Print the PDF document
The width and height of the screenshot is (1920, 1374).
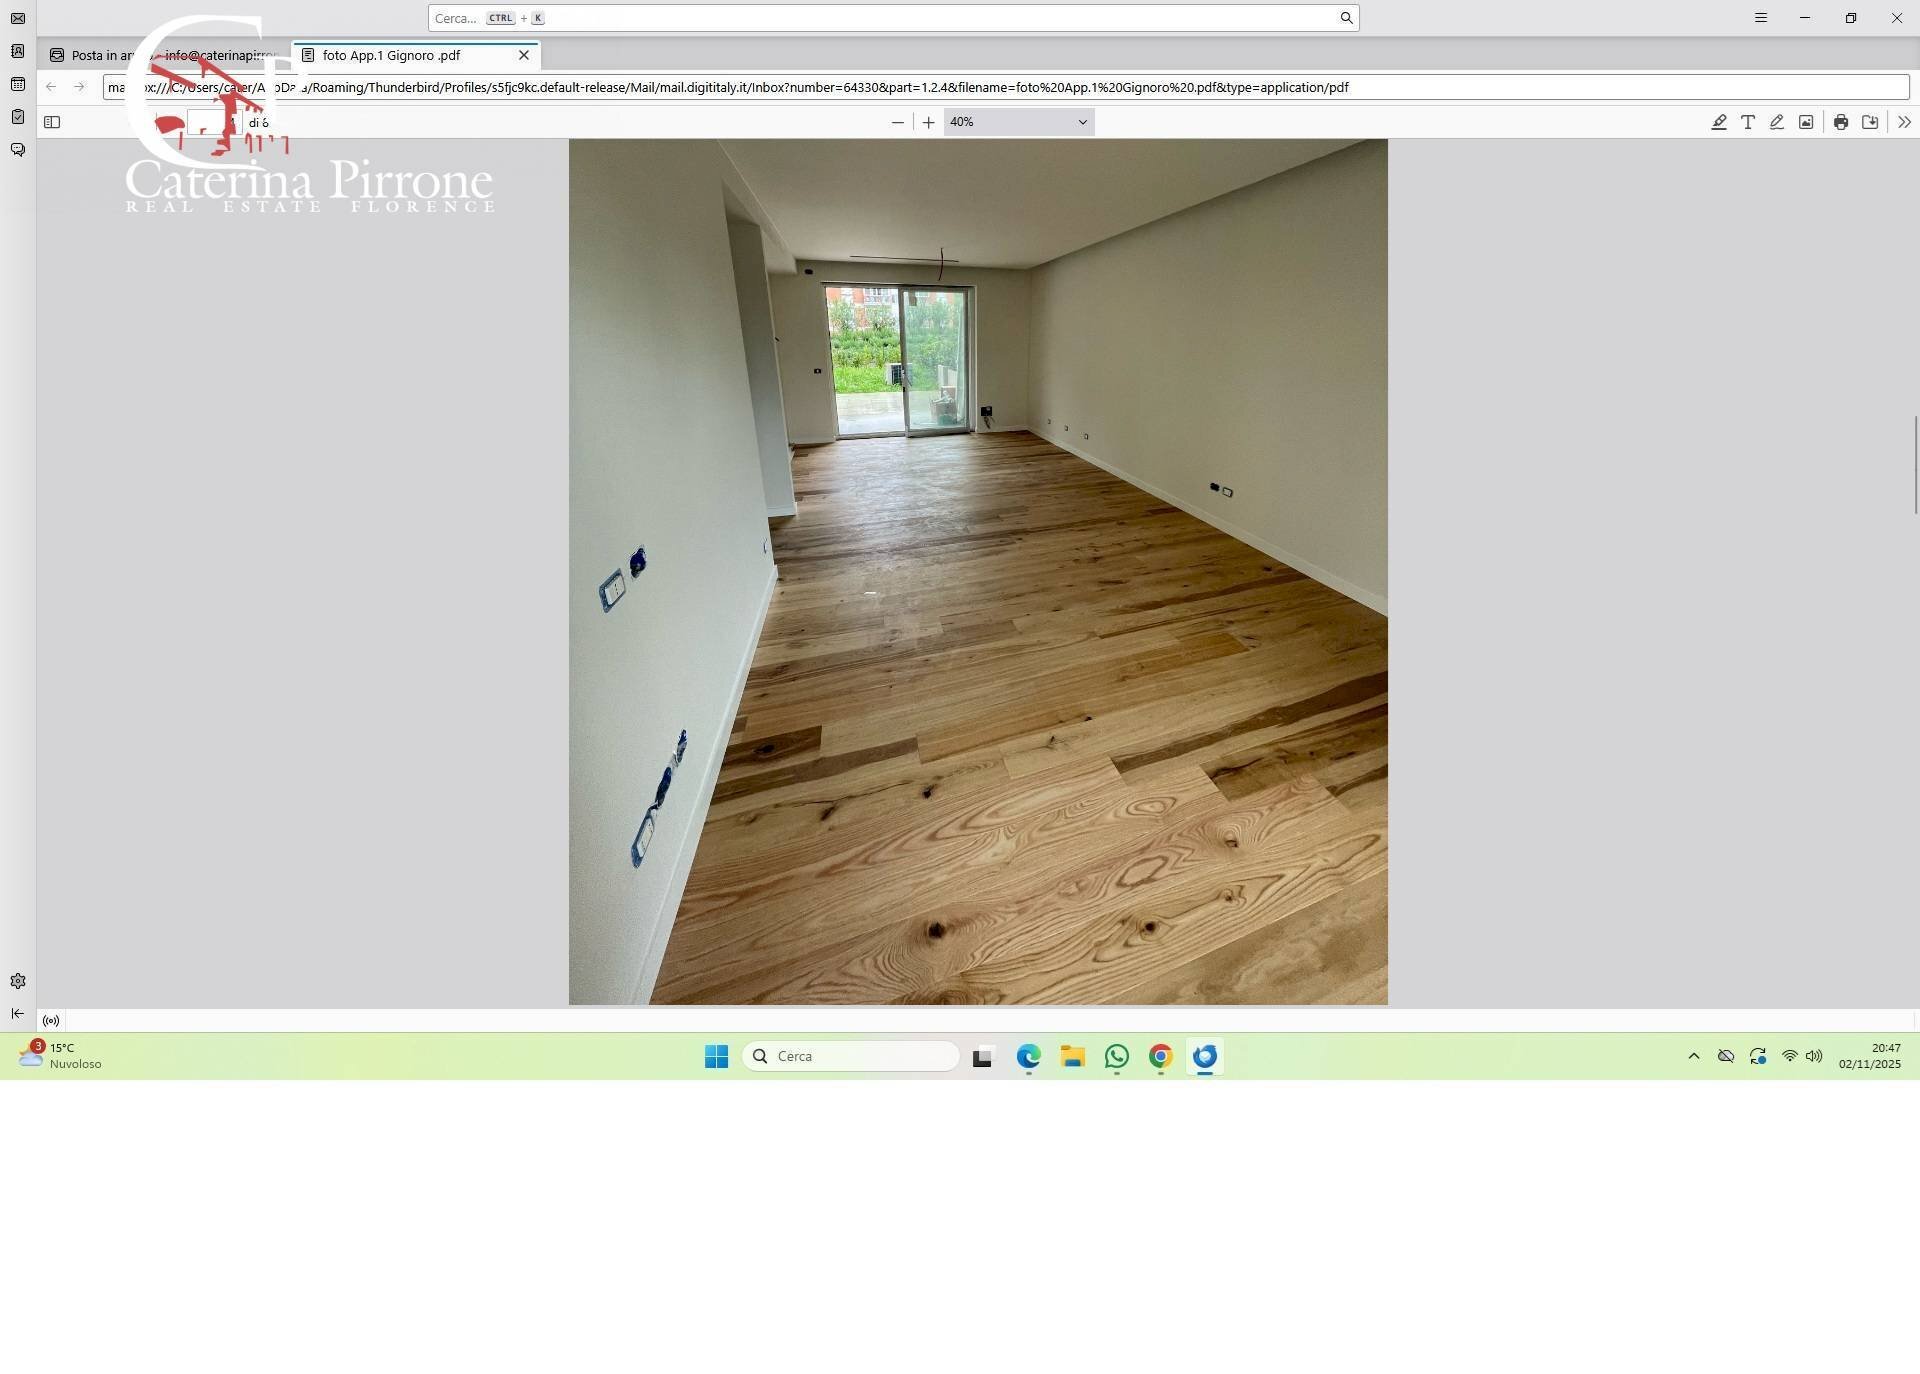tap(1840, 122)
